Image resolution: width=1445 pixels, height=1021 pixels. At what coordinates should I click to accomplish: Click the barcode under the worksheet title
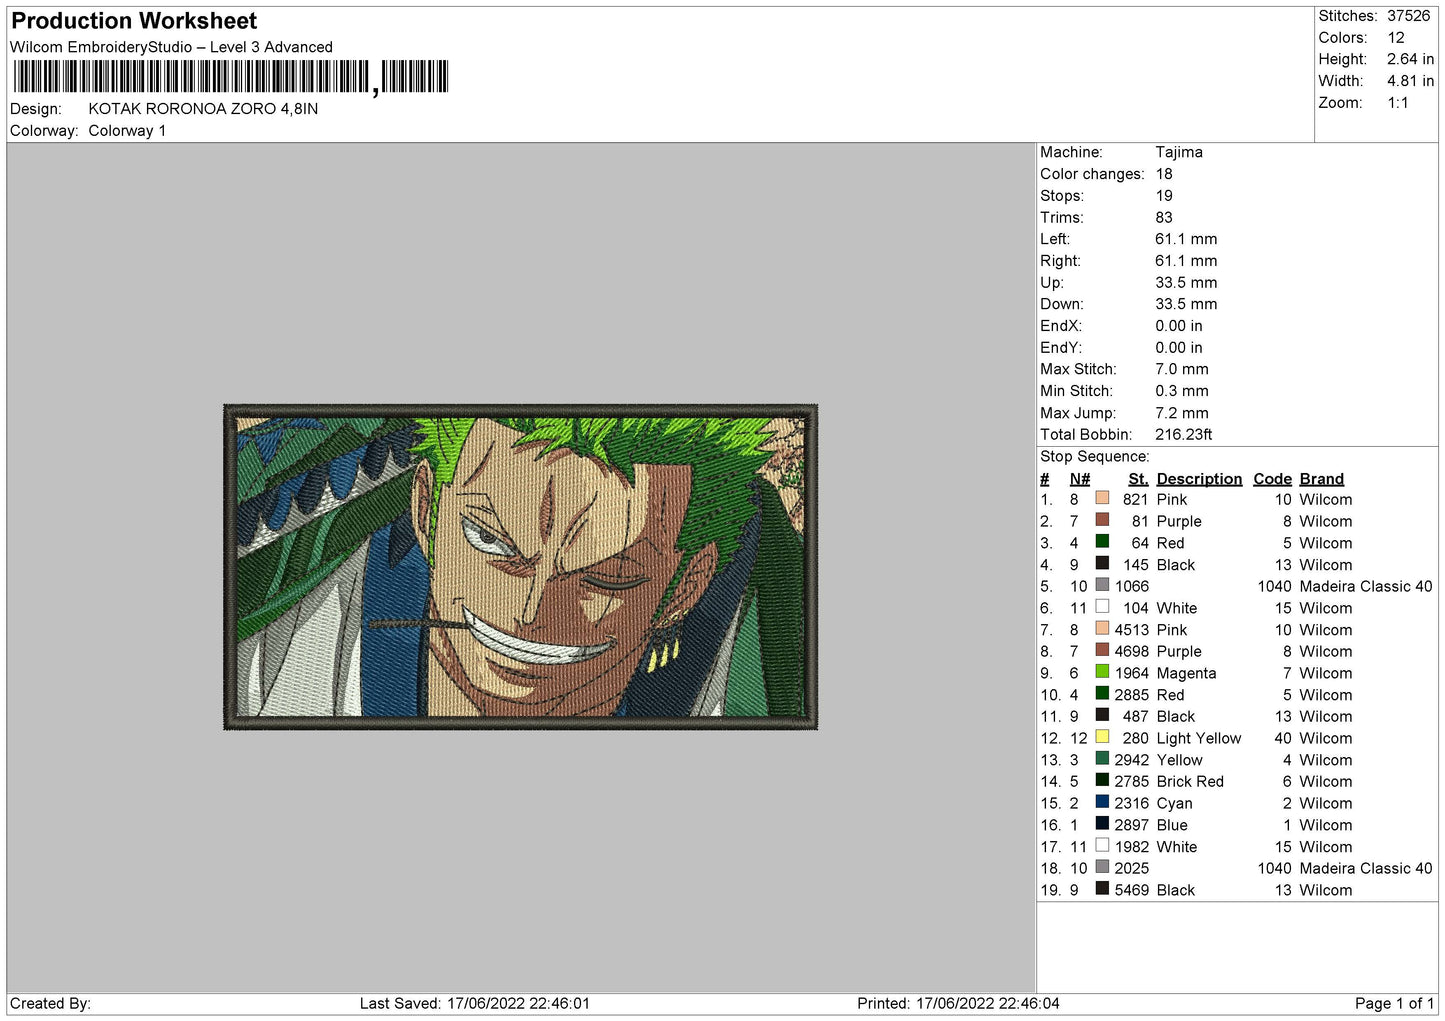230,77
